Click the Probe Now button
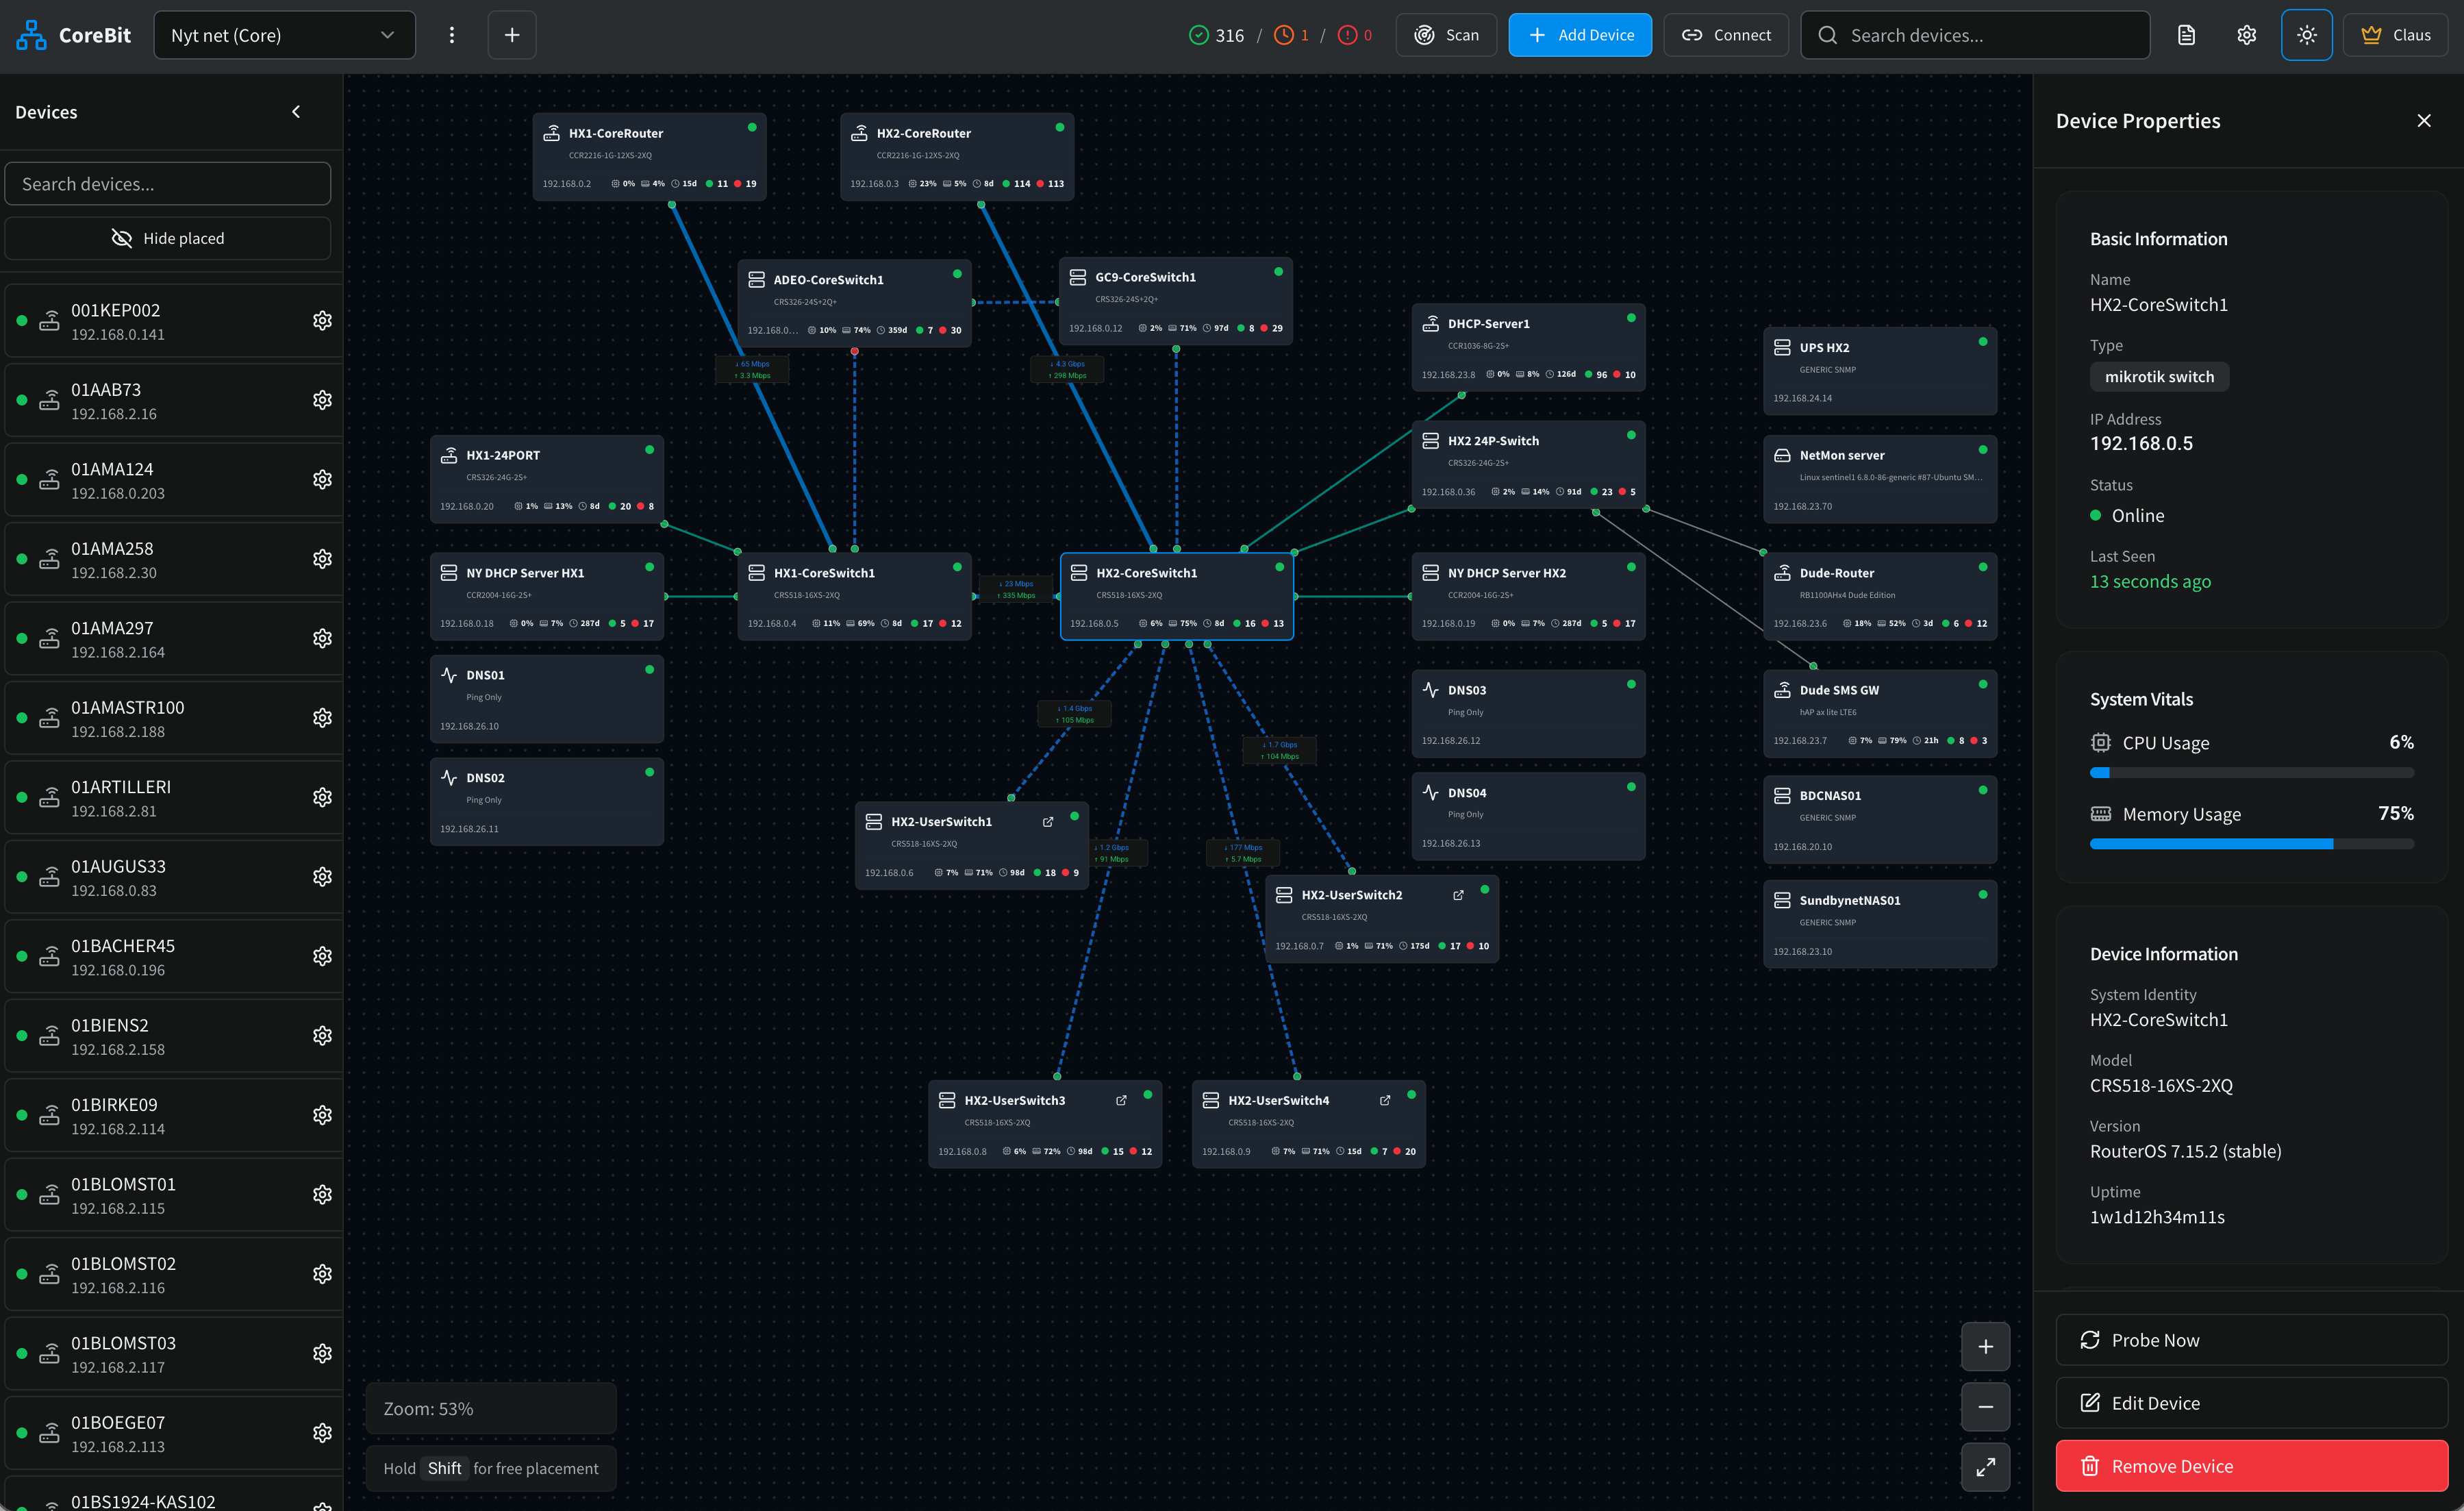The height and width of the screenshot is (1511, 2464). click(x=2251, y=1340)
